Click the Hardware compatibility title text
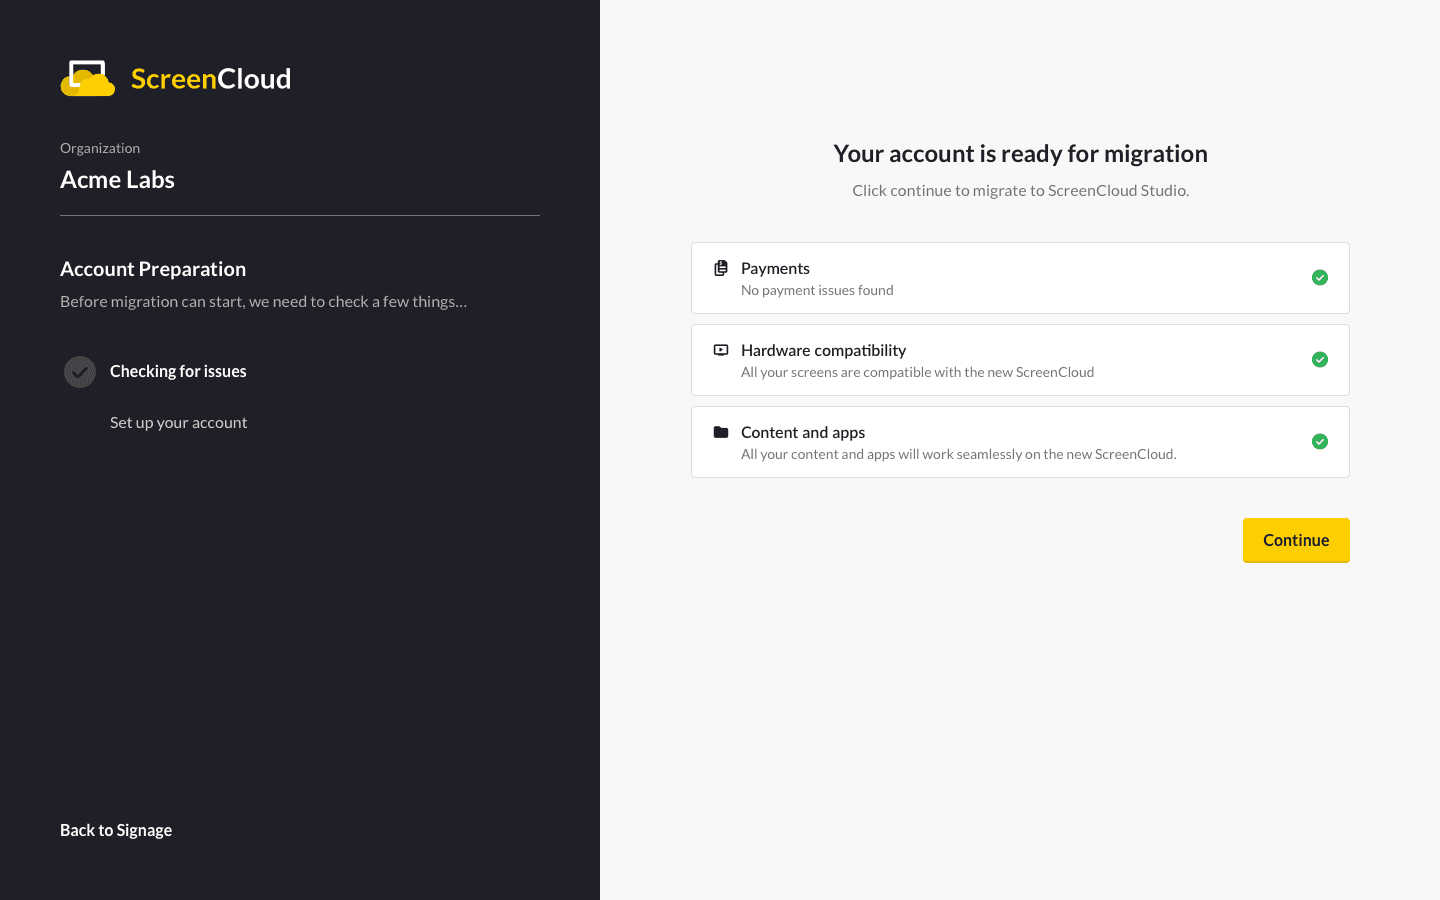Image resolution: width=1440 pixels, height=900 pixels. pos(823,350)
